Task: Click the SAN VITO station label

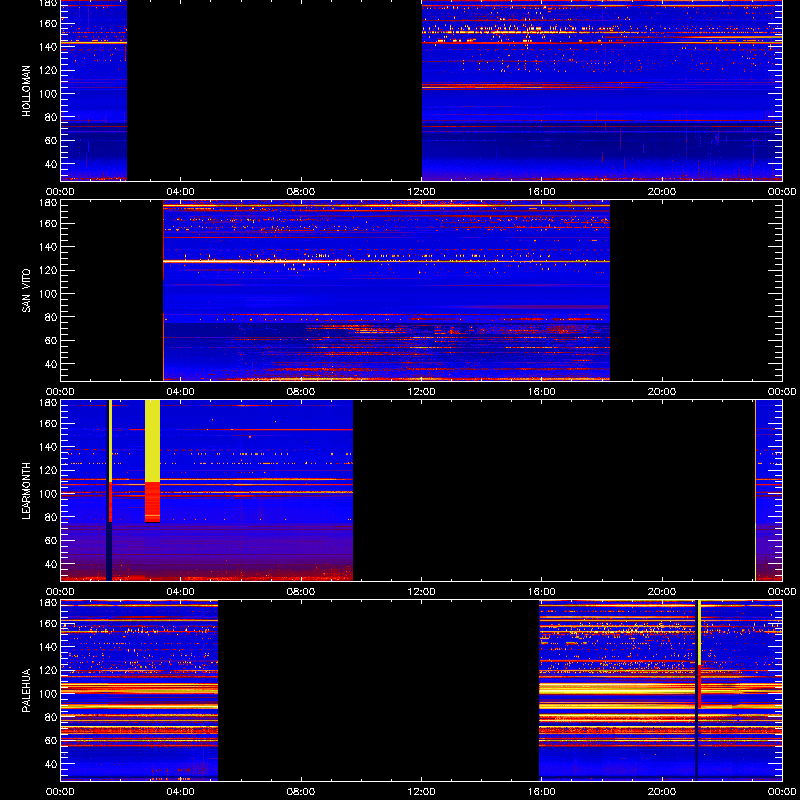Action: pos(27,291)
